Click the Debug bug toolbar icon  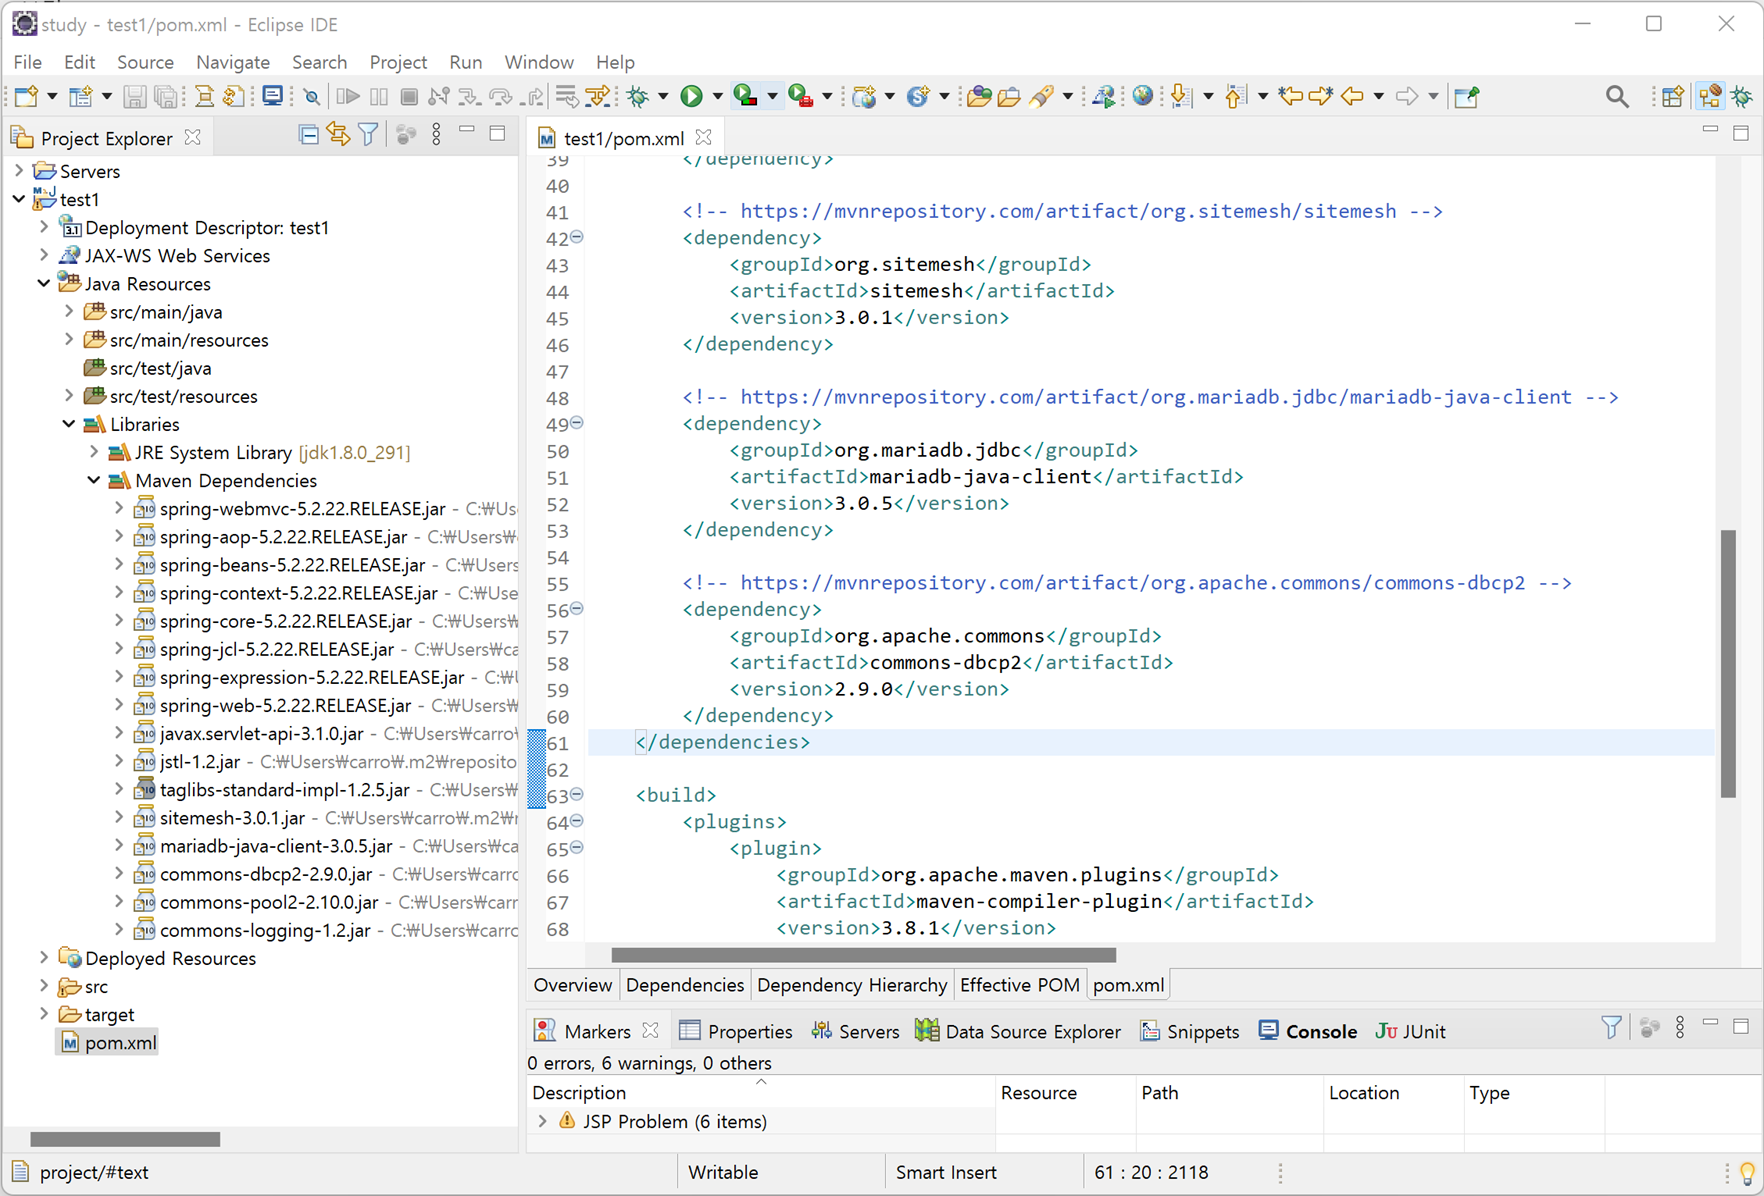point(638,97)
